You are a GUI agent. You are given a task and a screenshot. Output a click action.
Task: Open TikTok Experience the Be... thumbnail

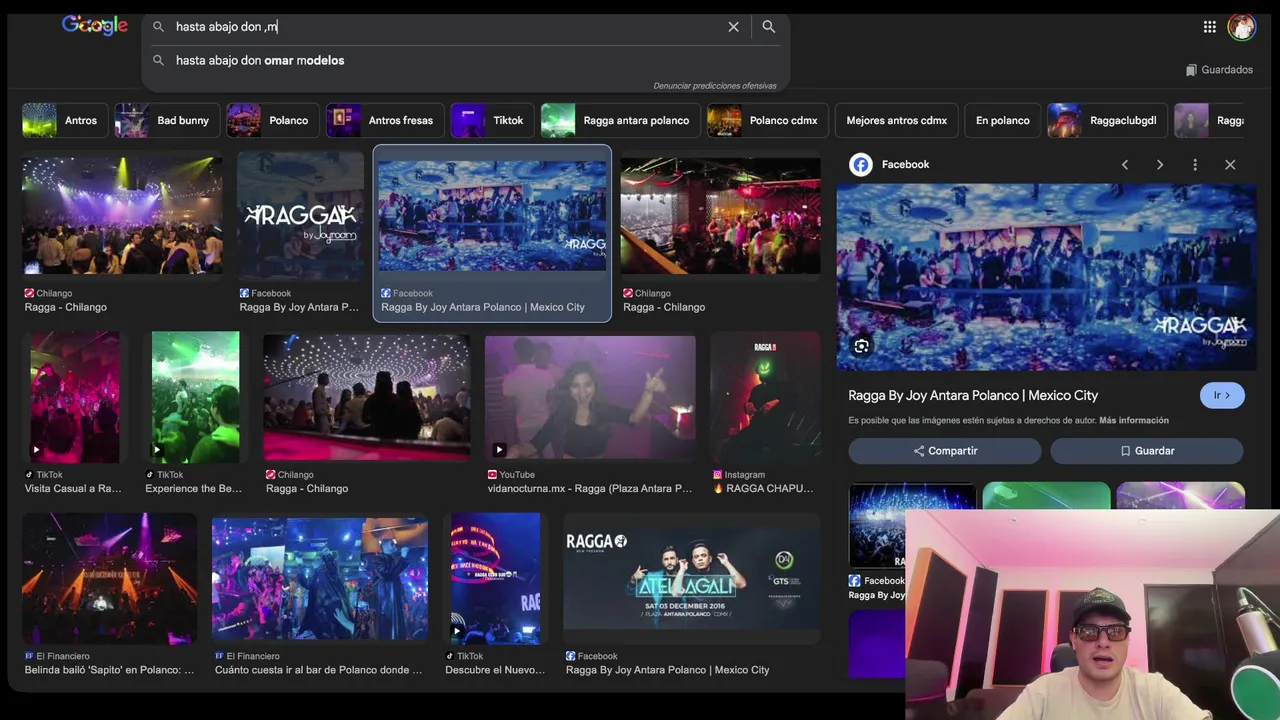click(x=195, y=397)
